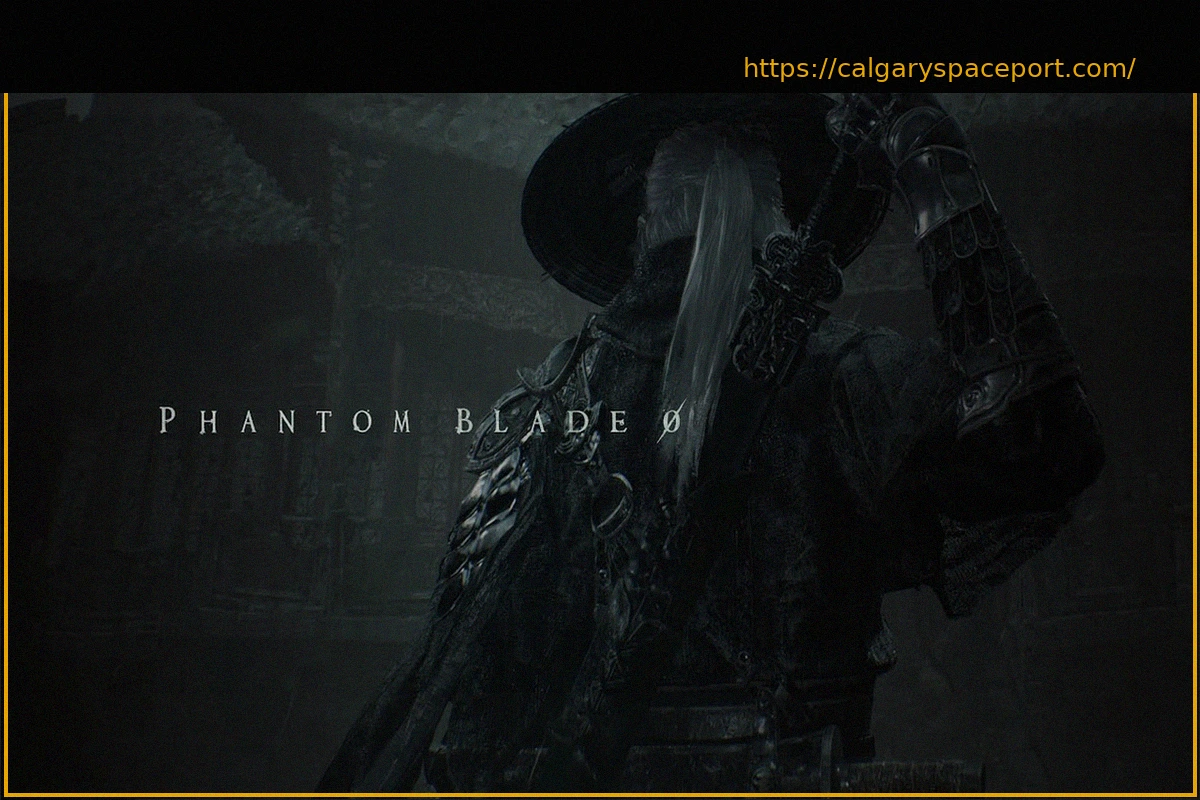Screen dimensions: 1200x800
Task: Open the calgaryspaceport.com URL link
Action: (x=938, y=69)
